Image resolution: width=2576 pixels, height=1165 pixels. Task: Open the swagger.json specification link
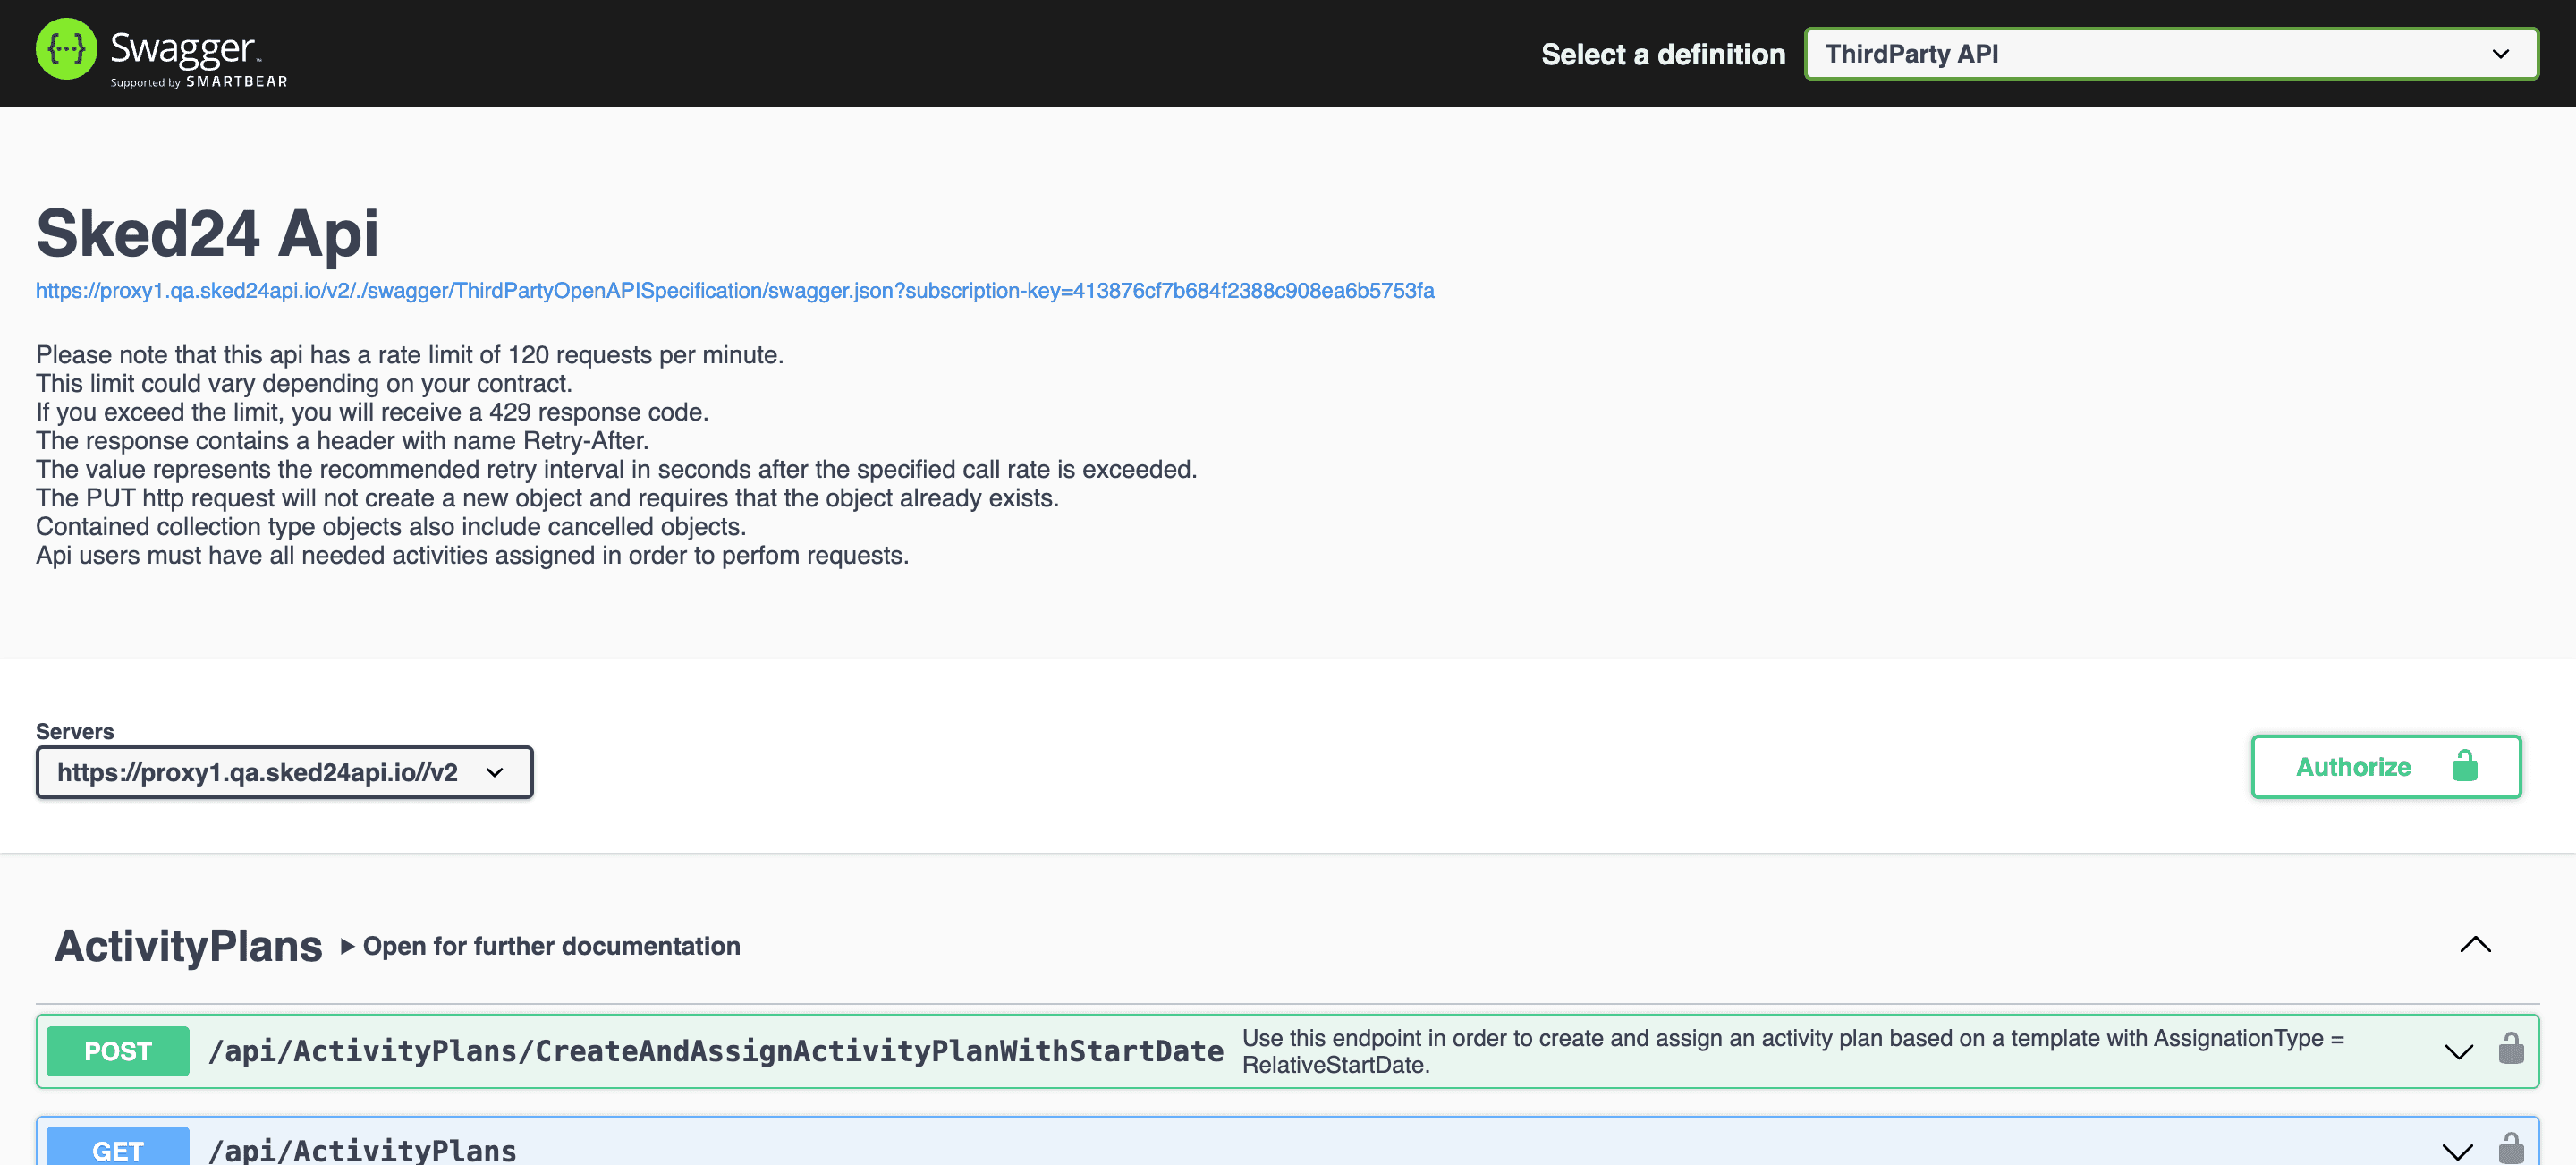pos(735,291)
